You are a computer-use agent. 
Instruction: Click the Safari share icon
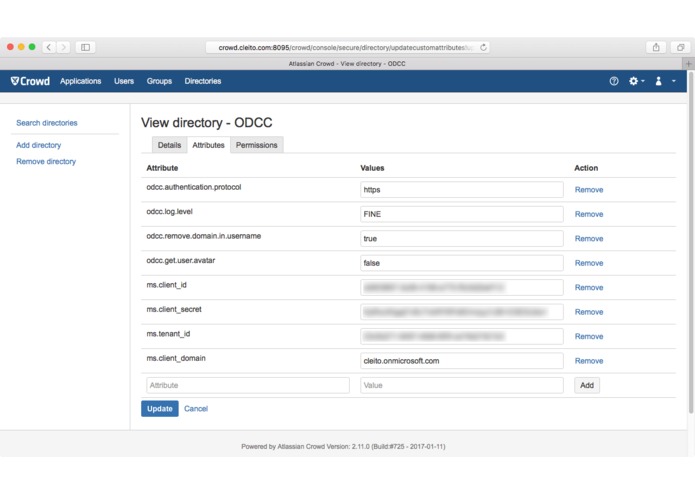coord(656,47)
